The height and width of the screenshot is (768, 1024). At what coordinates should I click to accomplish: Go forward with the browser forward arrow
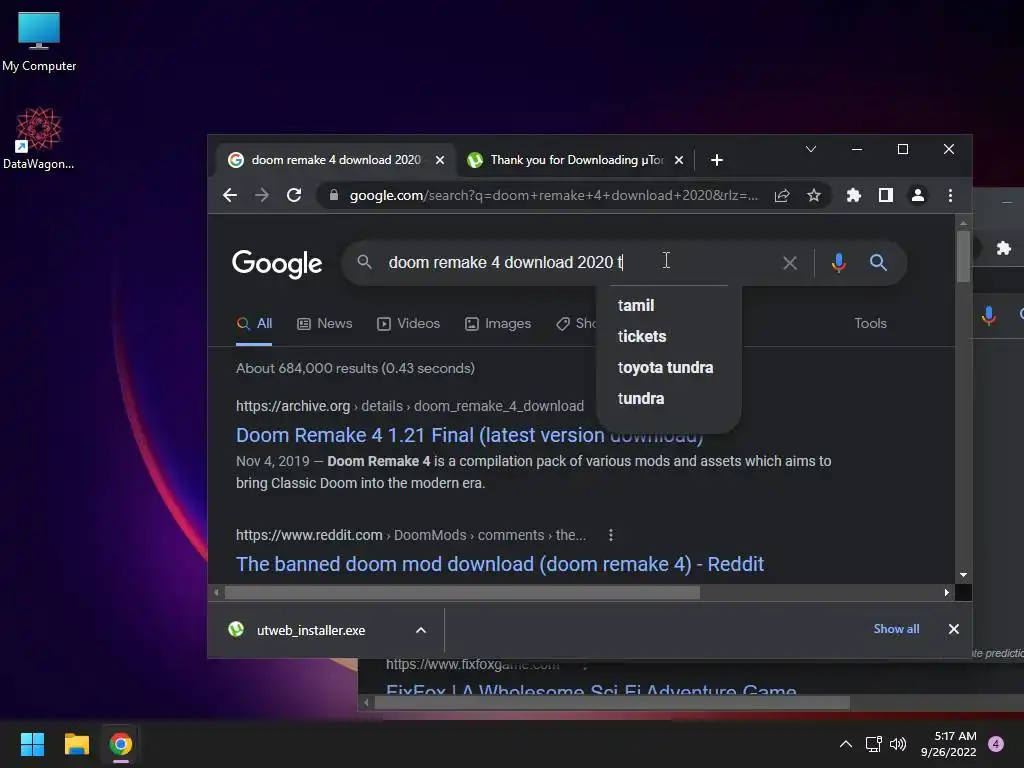point(262,195)
